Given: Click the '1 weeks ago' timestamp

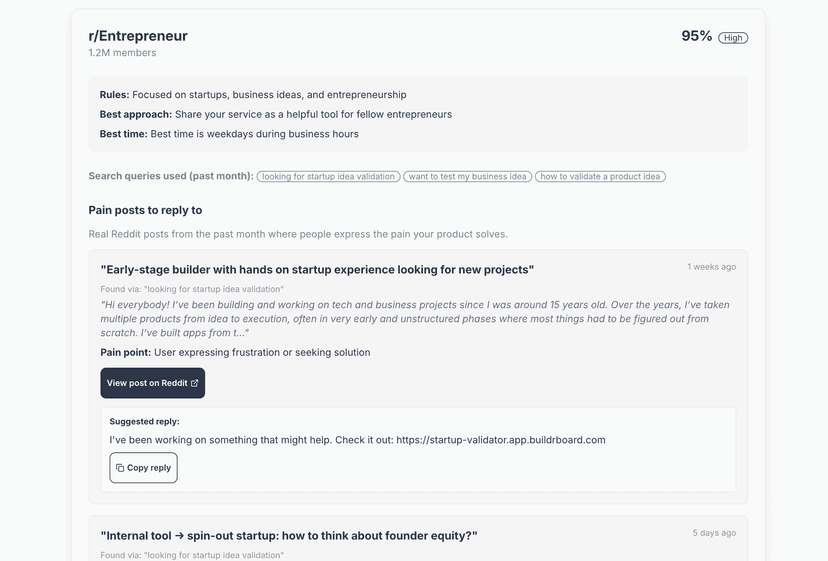Looking at the screenshot, I should (x=711, y=267).
